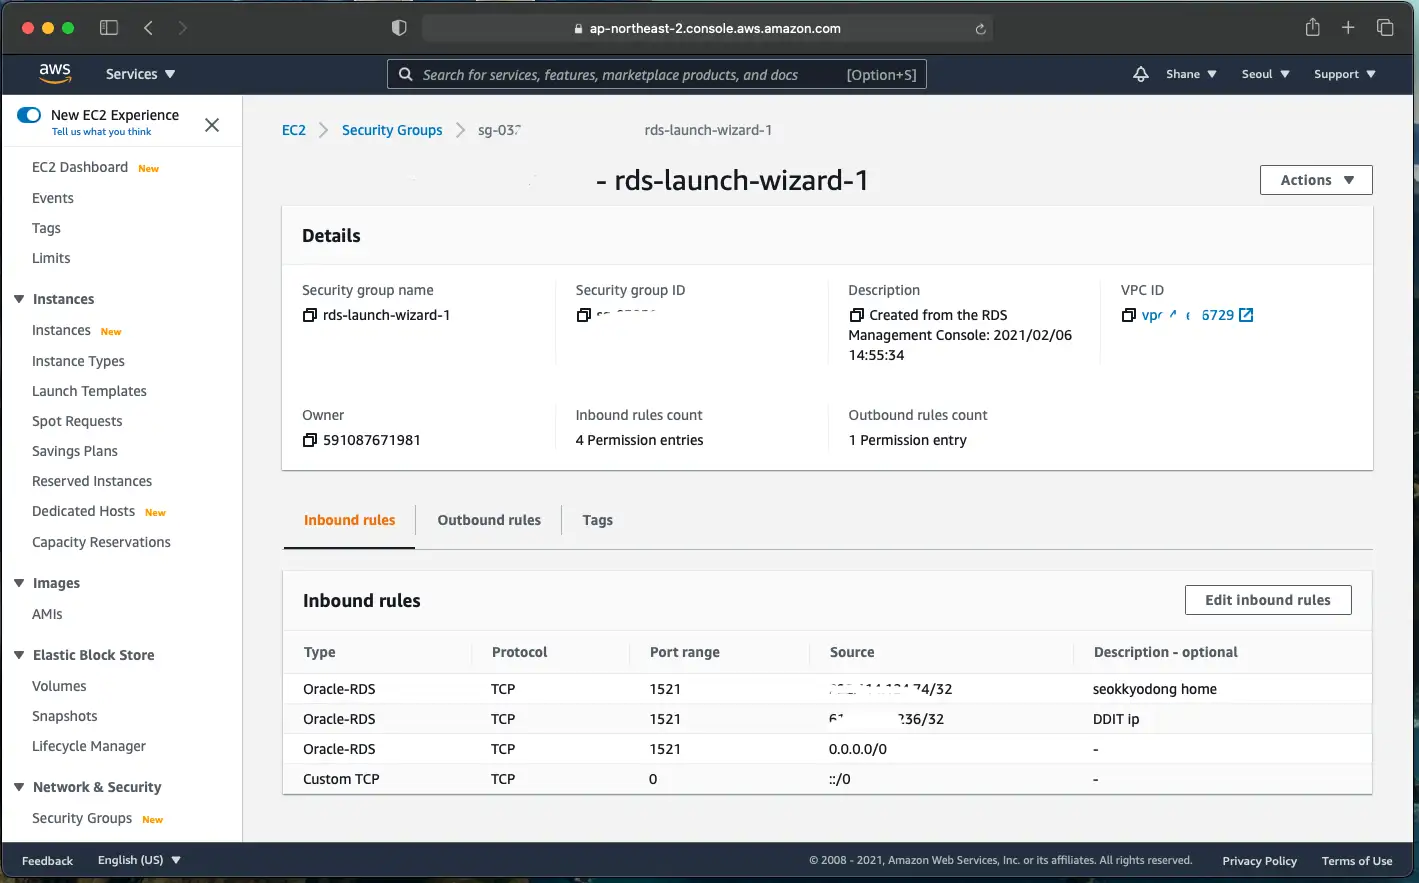Click the search magnifier icon
Image resolution: width=1419 pixels, height=883 pixels.
(x=405, y=74)
